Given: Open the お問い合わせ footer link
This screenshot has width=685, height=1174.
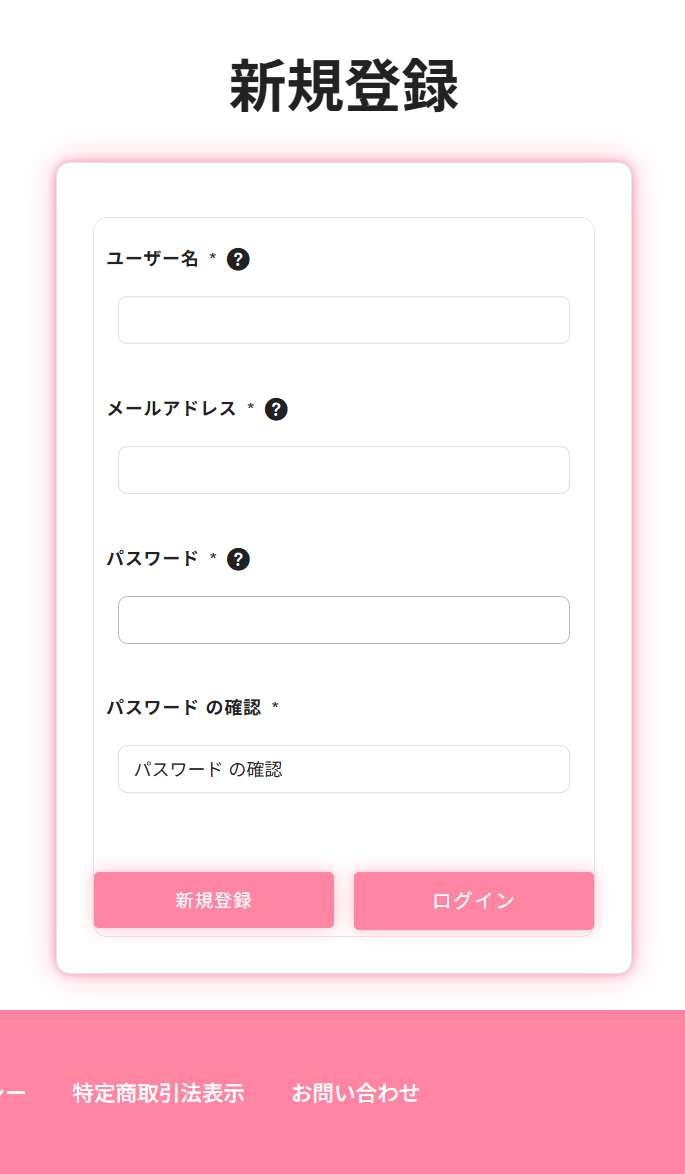Looking at the screenshot, I should pyautogui.click(x=356, y=1093).
